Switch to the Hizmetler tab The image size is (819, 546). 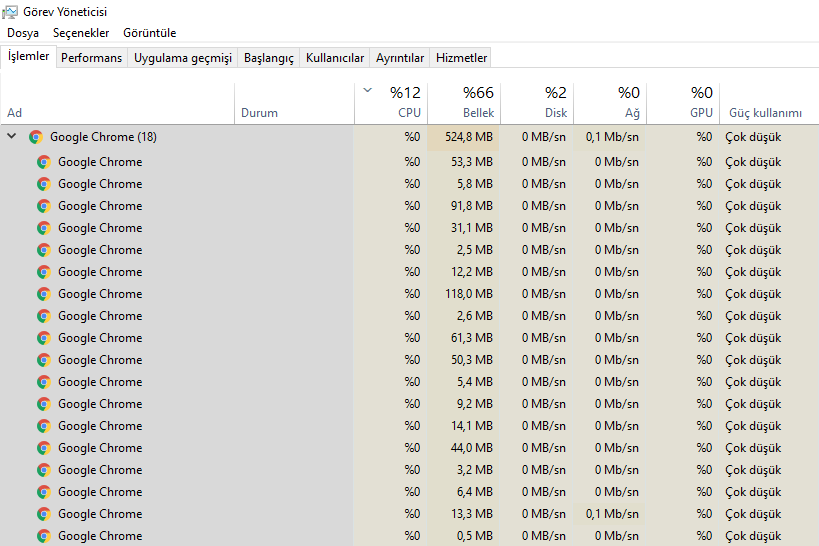461,57
